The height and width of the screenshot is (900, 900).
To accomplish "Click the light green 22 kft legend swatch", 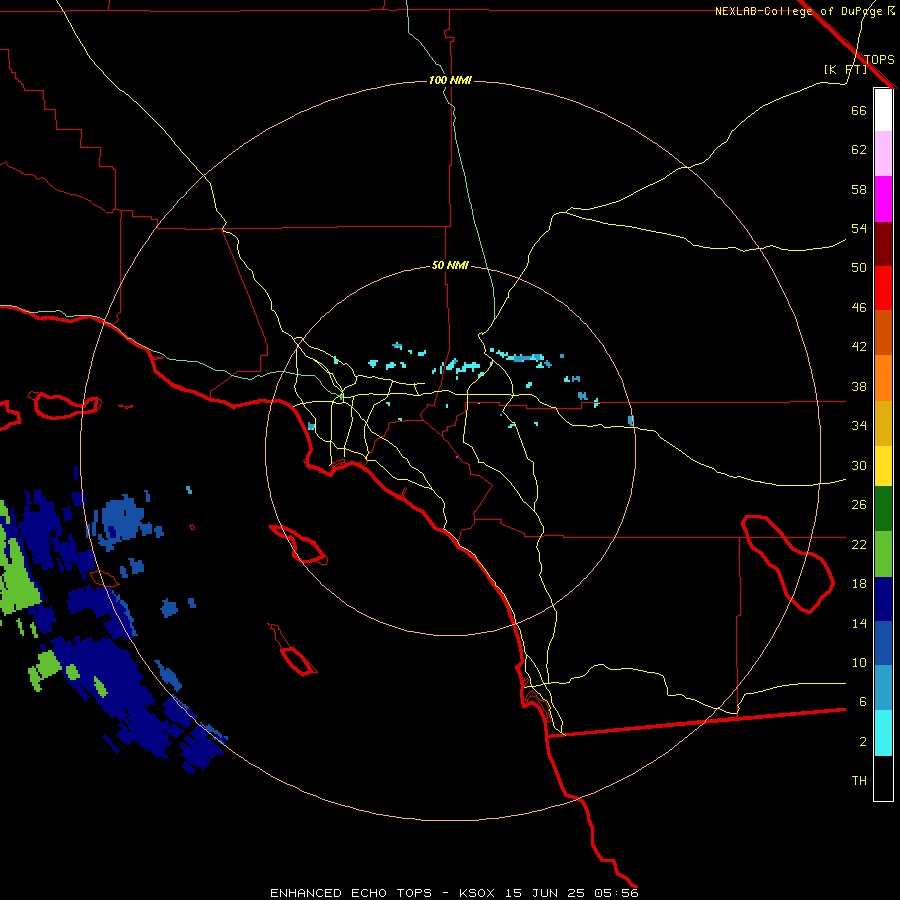I will (883, 554).
